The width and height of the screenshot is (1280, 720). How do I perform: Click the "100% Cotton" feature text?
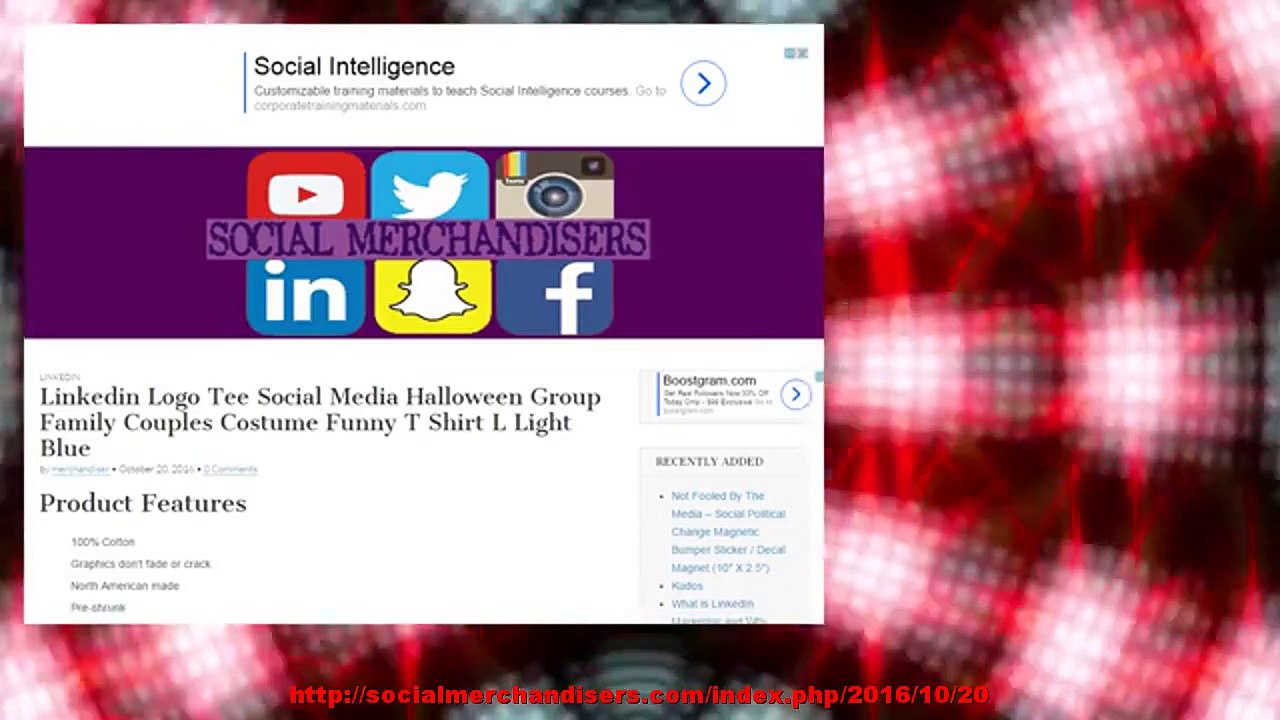102,542
